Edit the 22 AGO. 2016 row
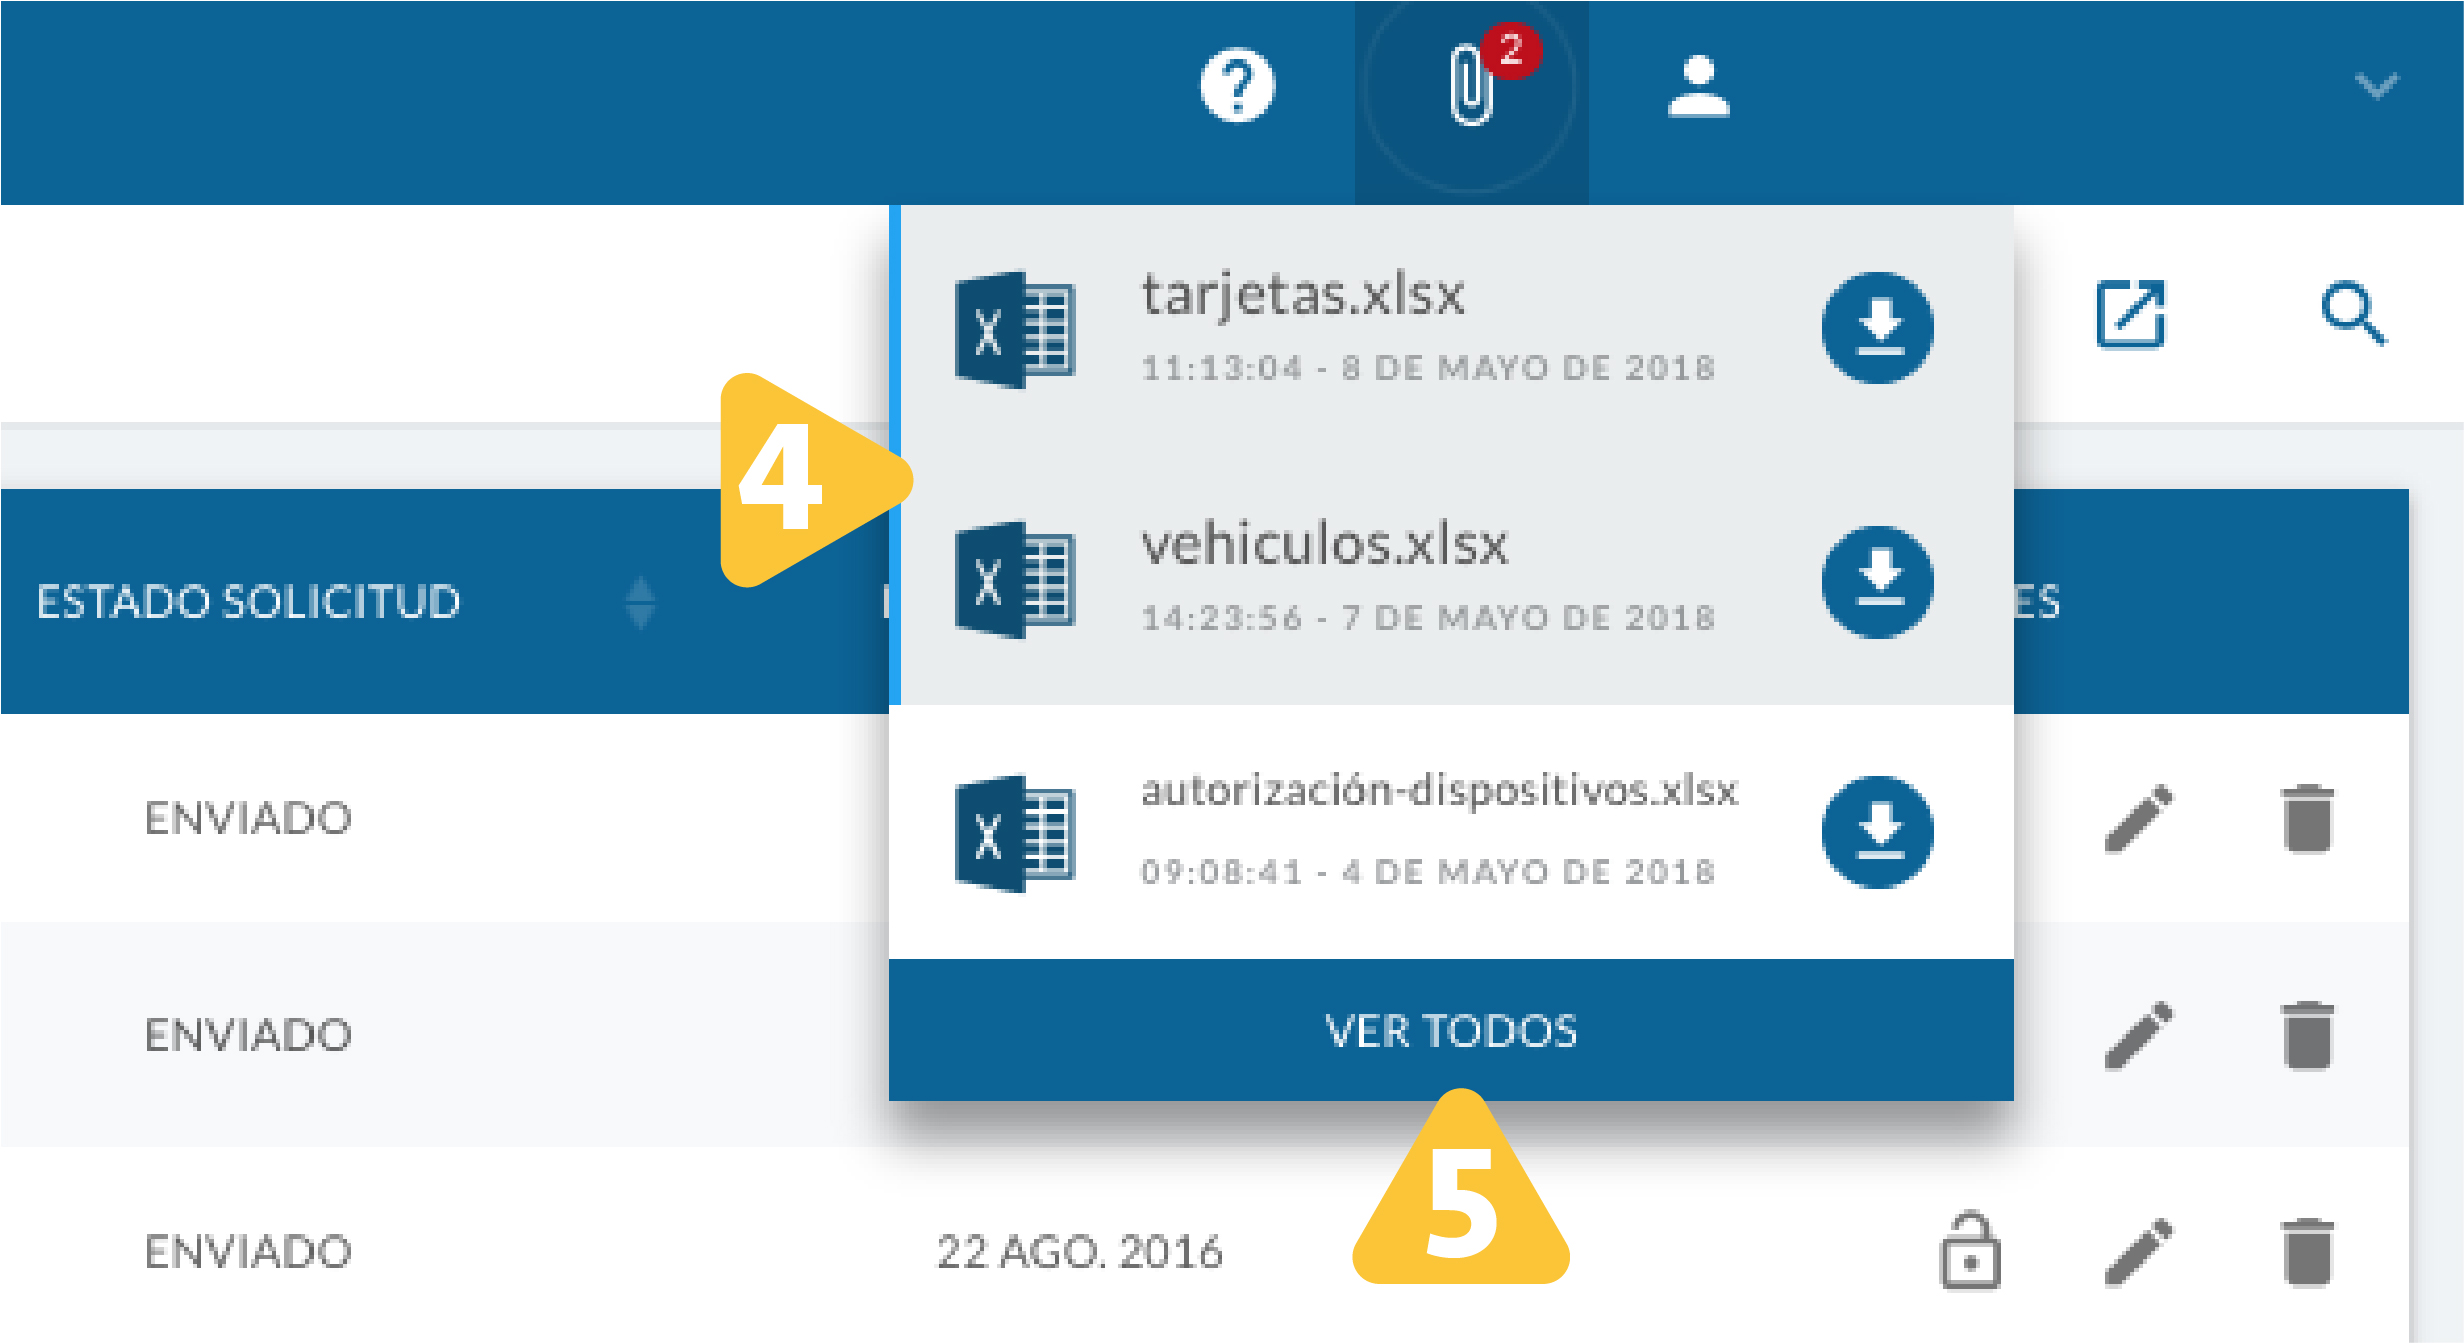The height and width of the screenshot is (1343, 2464). click(2138, 1251)
